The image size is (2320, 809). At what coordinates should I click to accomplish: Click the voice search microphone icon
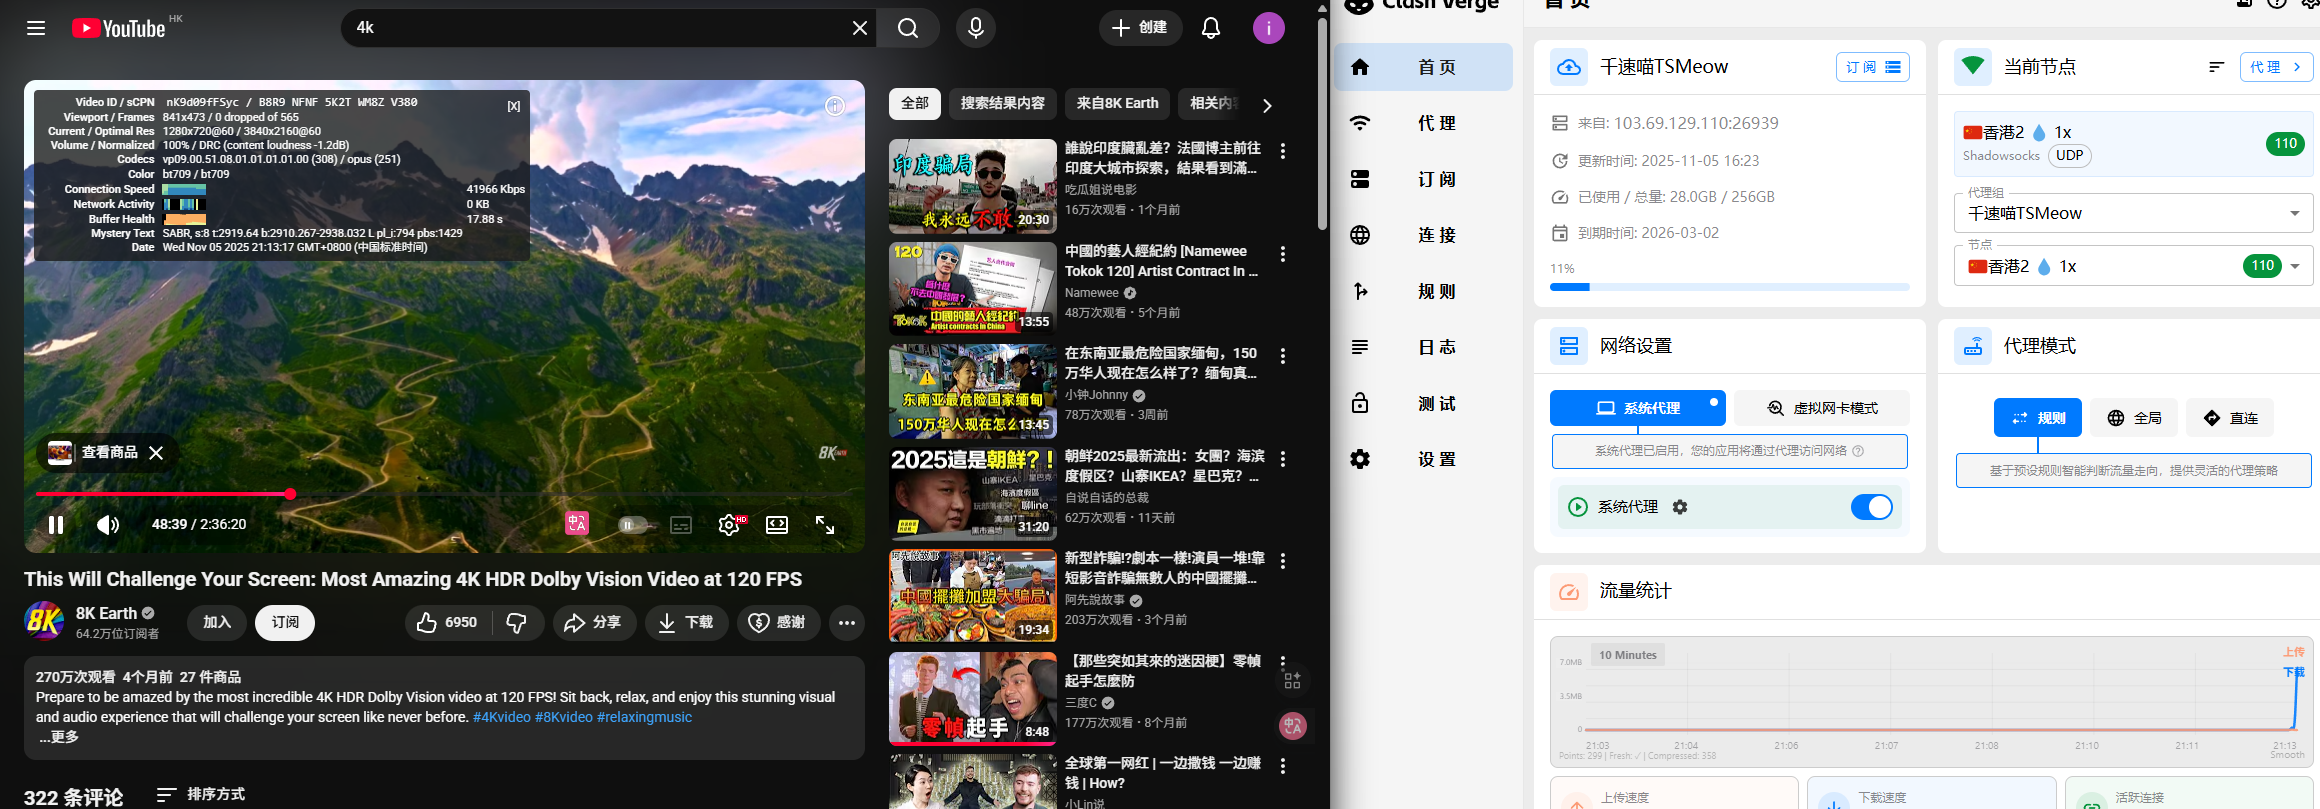point(975,28)
